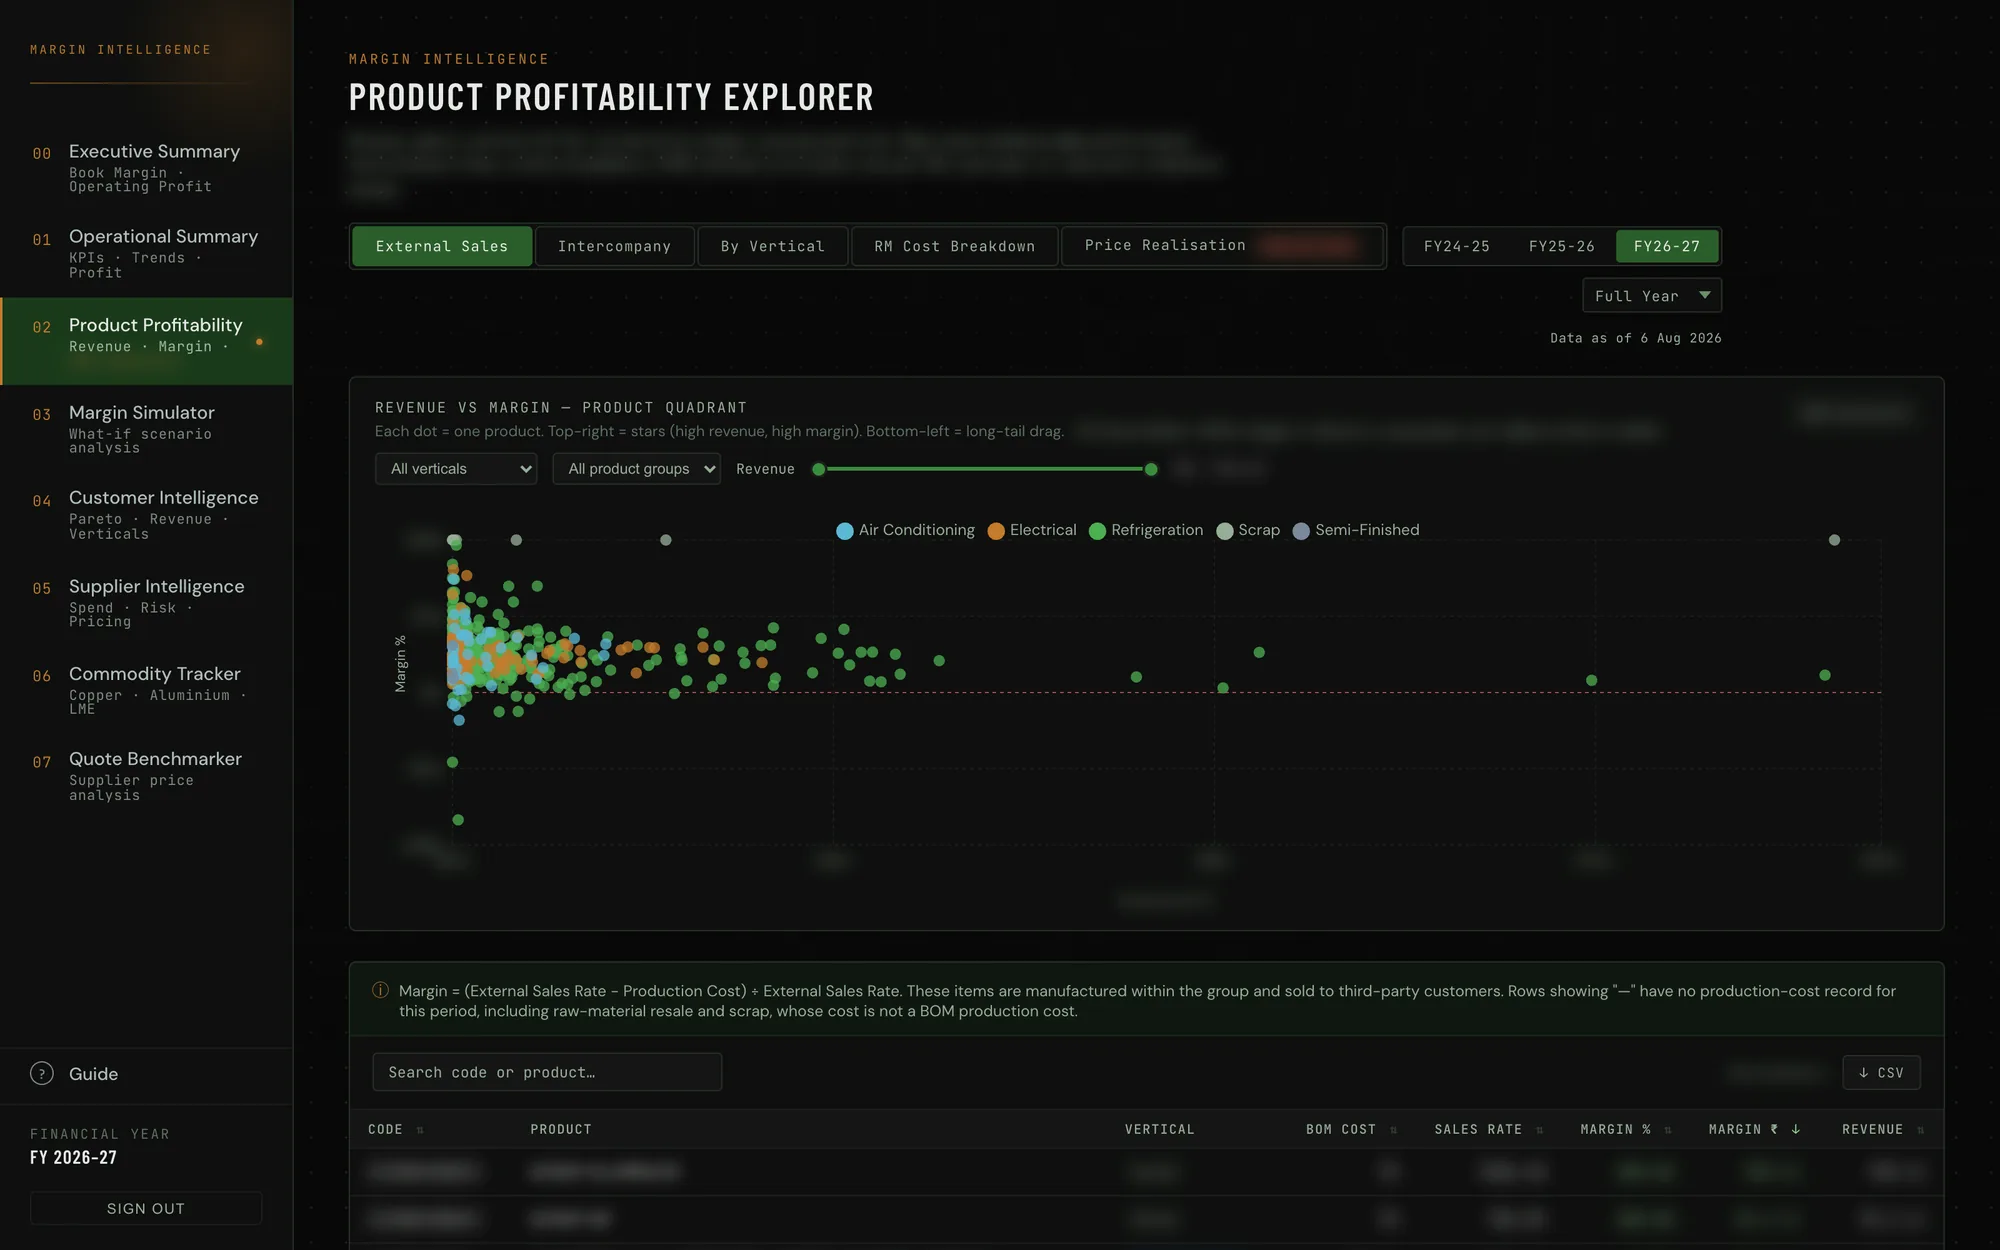
Task: Open the All product groups dropdown
Action: tap(636, 469)
